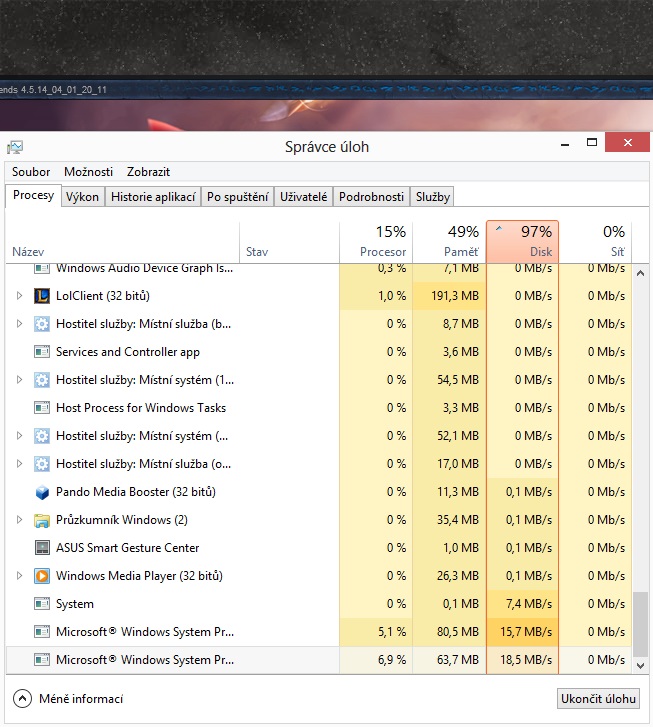Click the Host Process for Windows Tasks icon

click(42, 408)
